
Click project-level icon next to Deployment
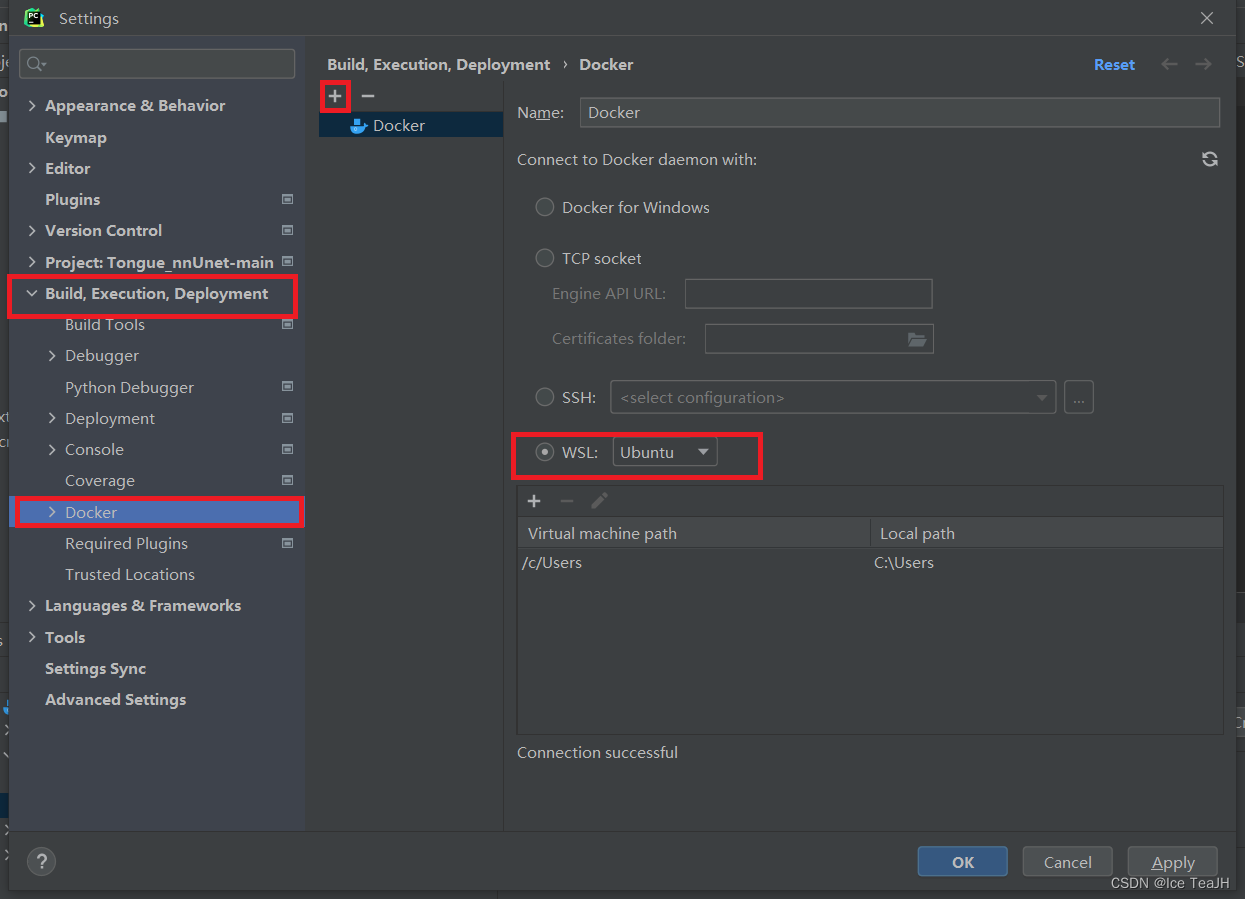[x=288, y=418]
